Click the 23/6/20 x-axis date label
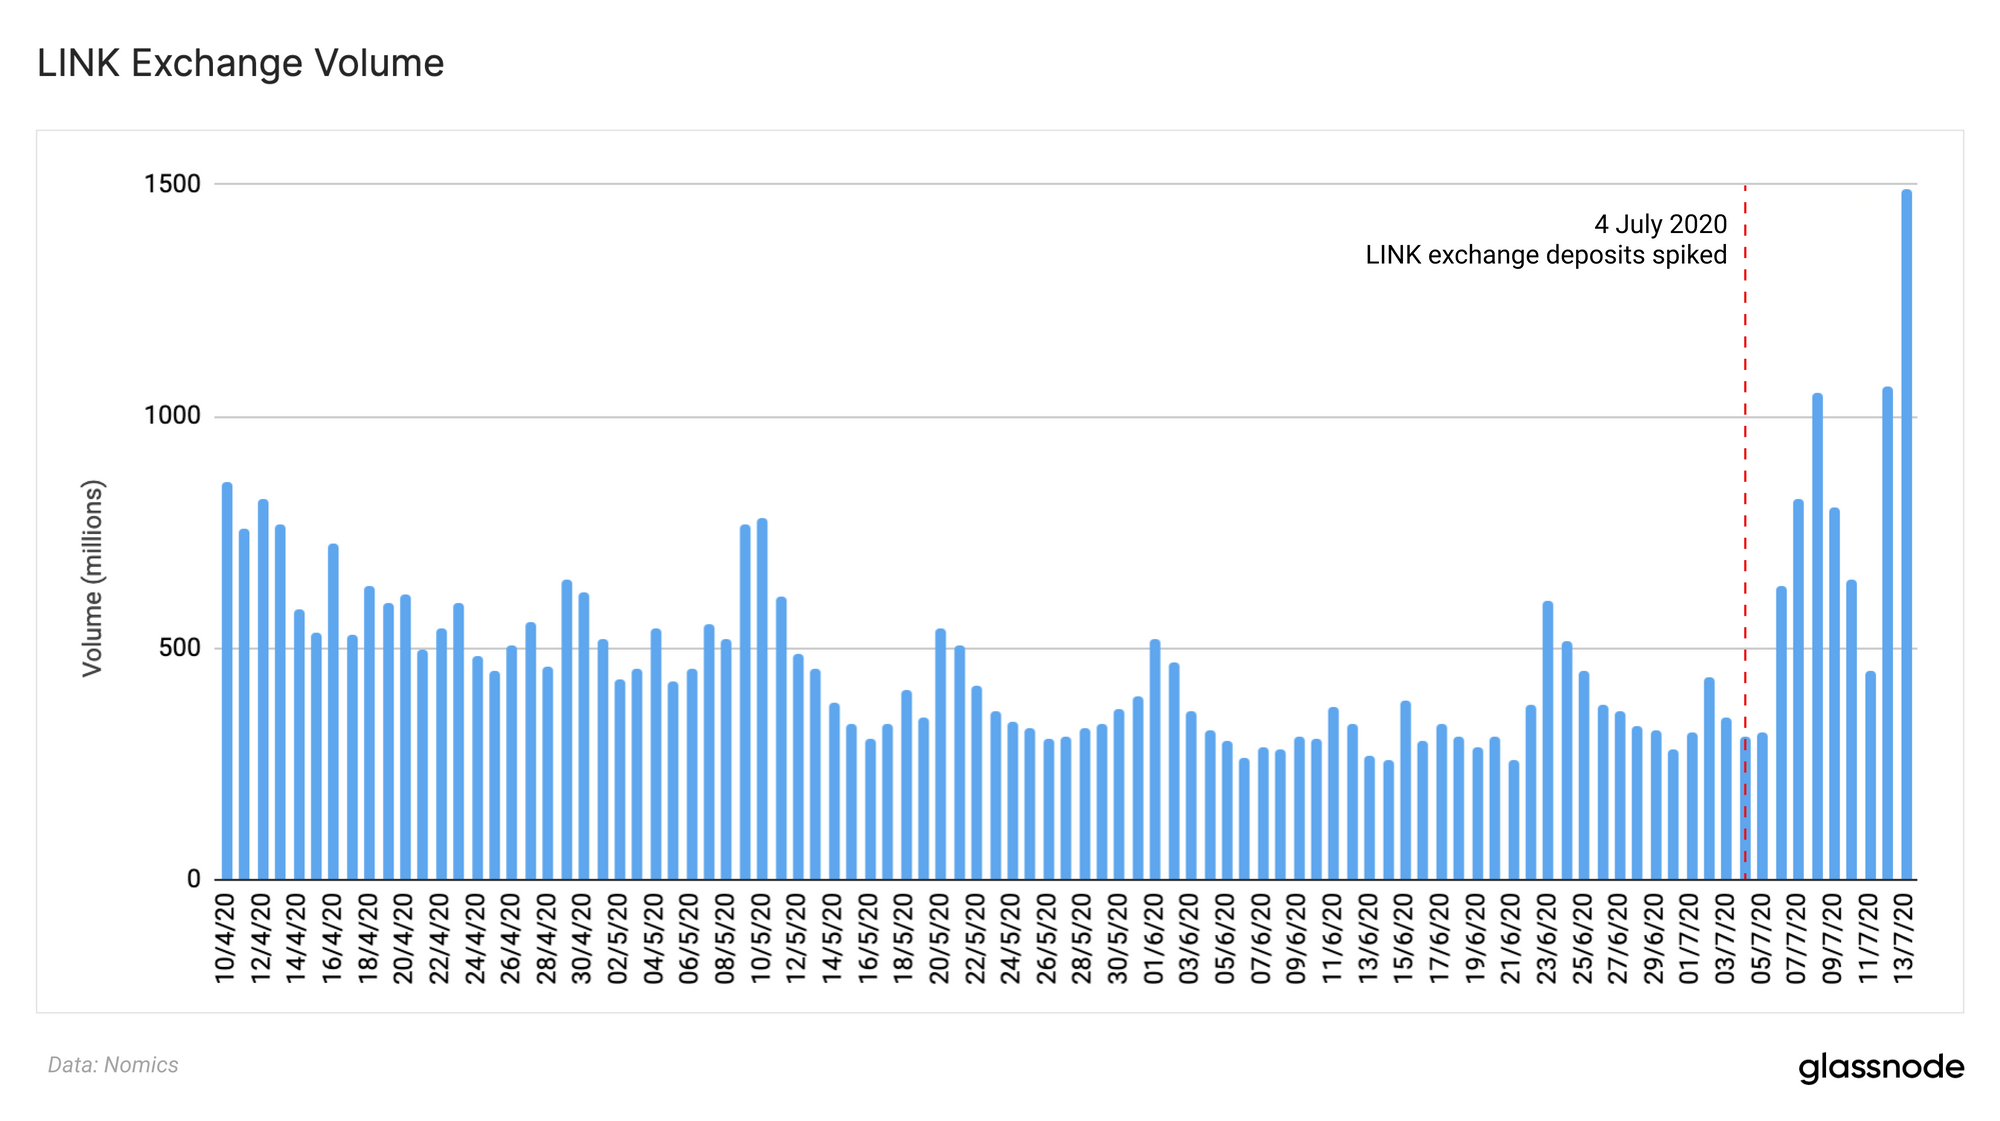Image resolution: width=2000 pixels, height=1121 pixels. coord(1547,938)
